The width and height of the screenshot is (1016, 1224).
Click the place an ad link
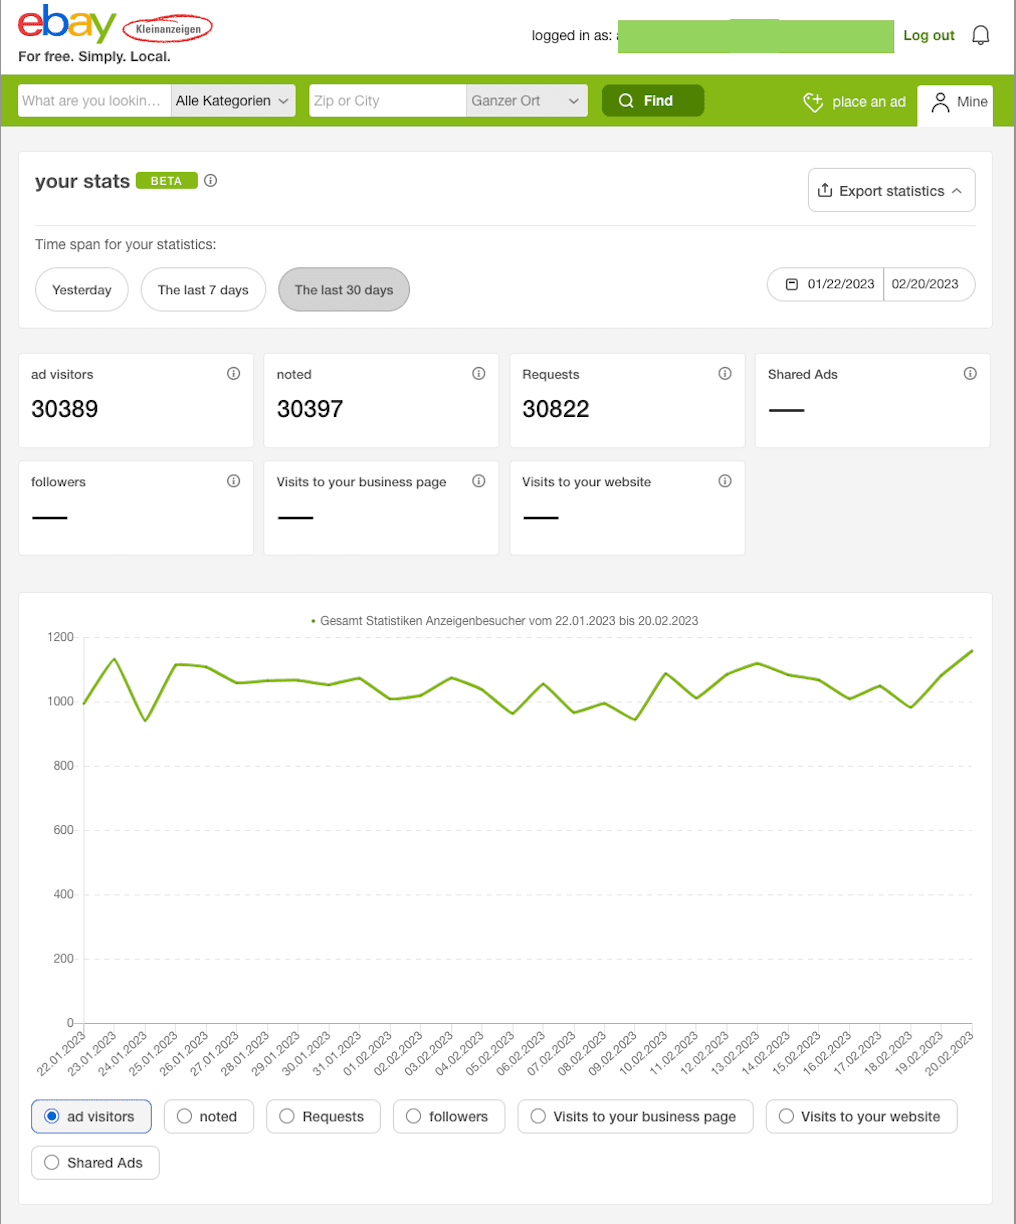pyautogui.click(x=855, y=102)
